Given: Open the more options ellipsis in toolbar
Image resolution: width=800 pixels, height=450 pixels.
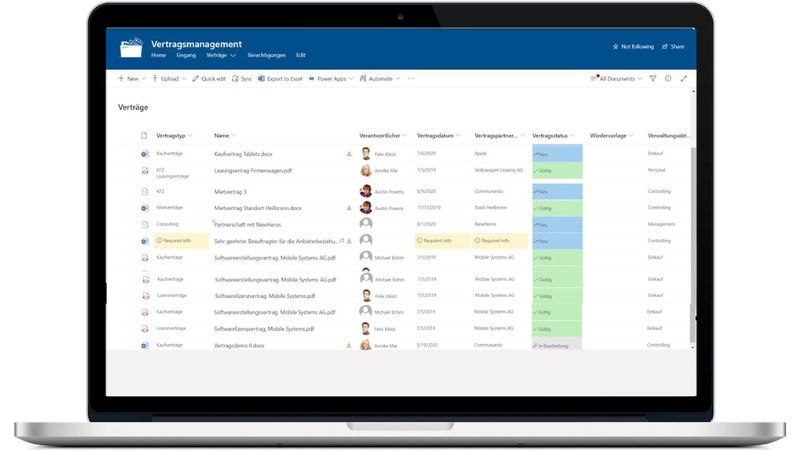Looking at the screenshot, I should [x=411, y=79].
